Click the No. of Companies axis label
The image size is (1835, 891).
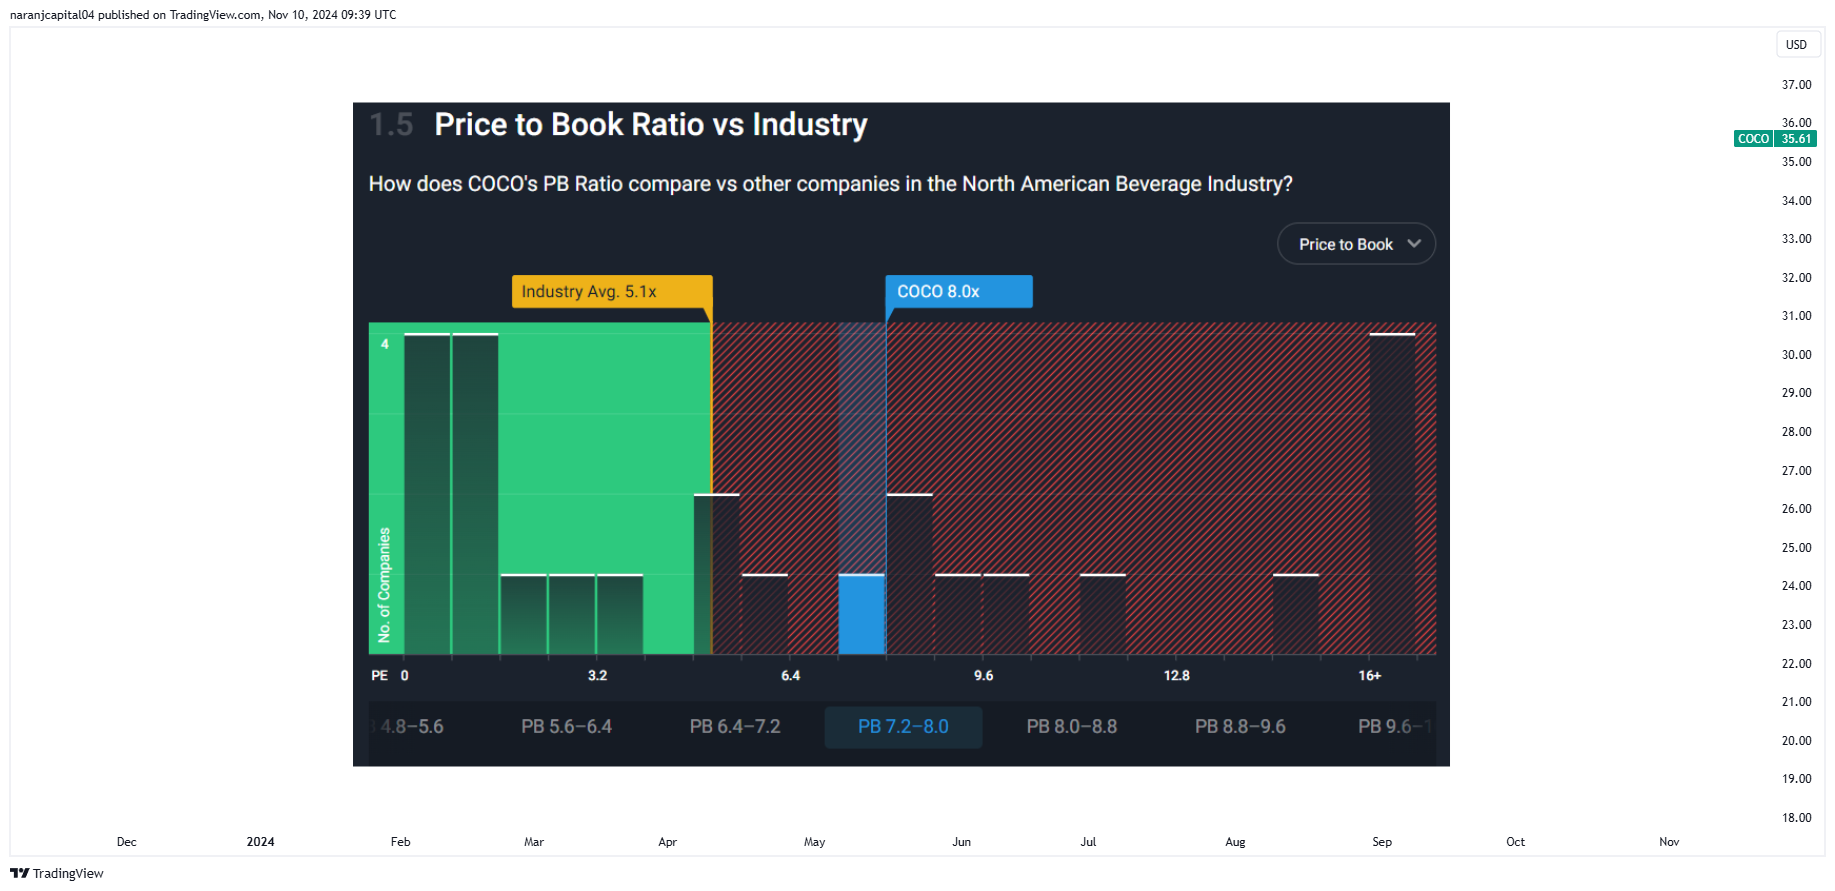click(384, 585)
